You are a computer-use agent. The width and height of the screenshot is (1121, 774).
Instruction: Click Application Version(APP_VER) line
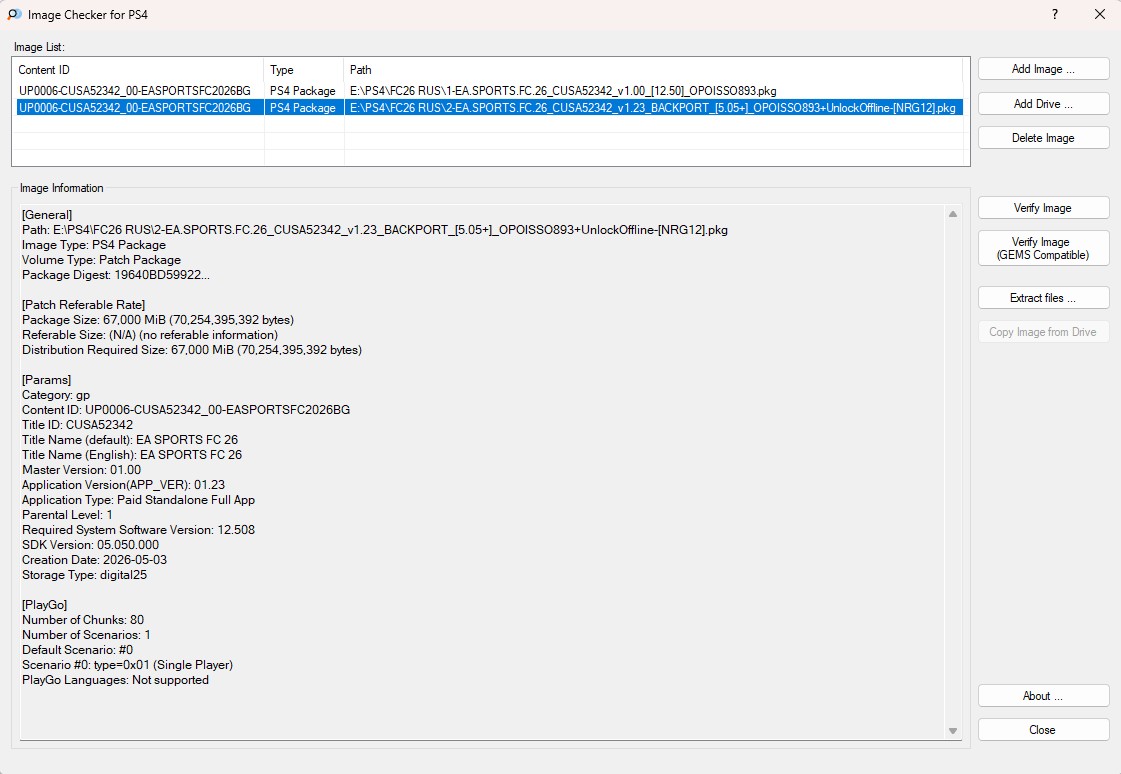(x=124, y=485)
